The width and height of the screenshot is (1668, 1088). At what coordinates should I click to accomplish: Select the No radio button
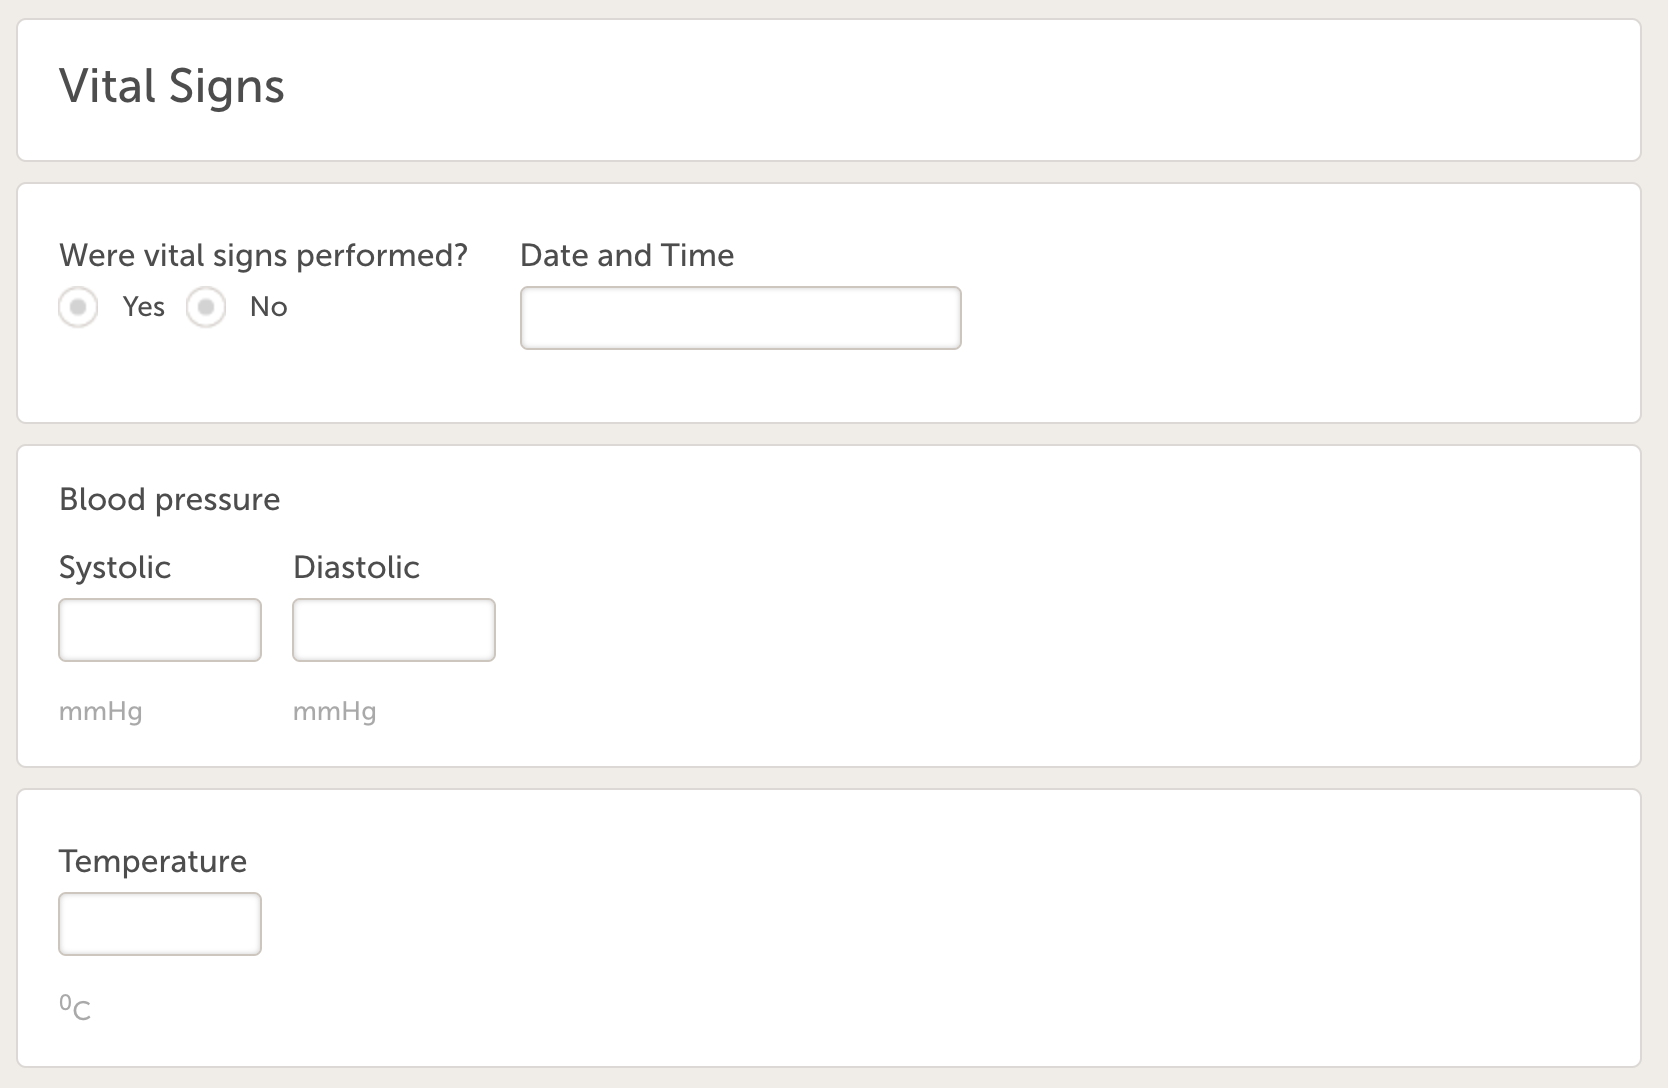206,307
